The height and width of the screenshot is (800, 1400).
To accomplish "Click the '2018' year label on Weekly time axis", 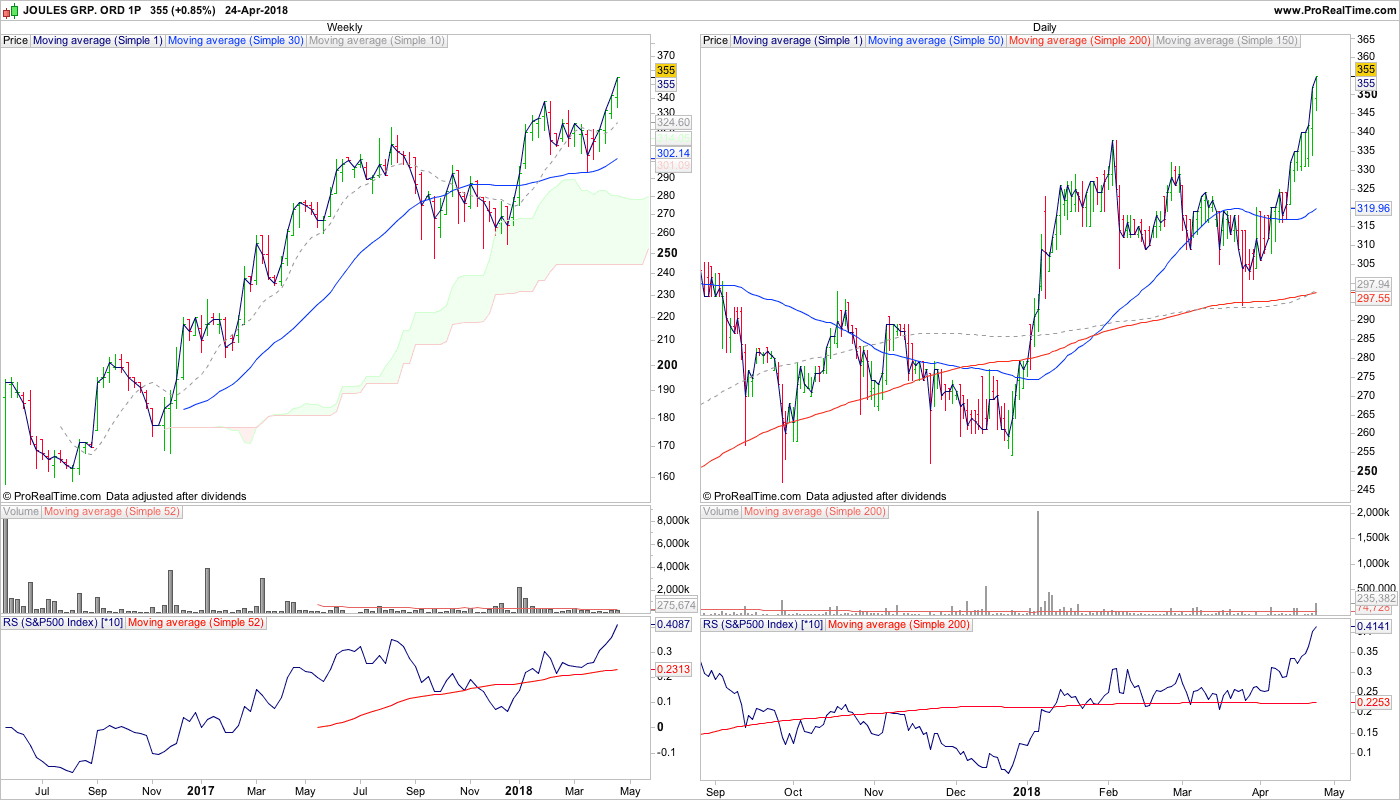I will [x=517, y=790].
